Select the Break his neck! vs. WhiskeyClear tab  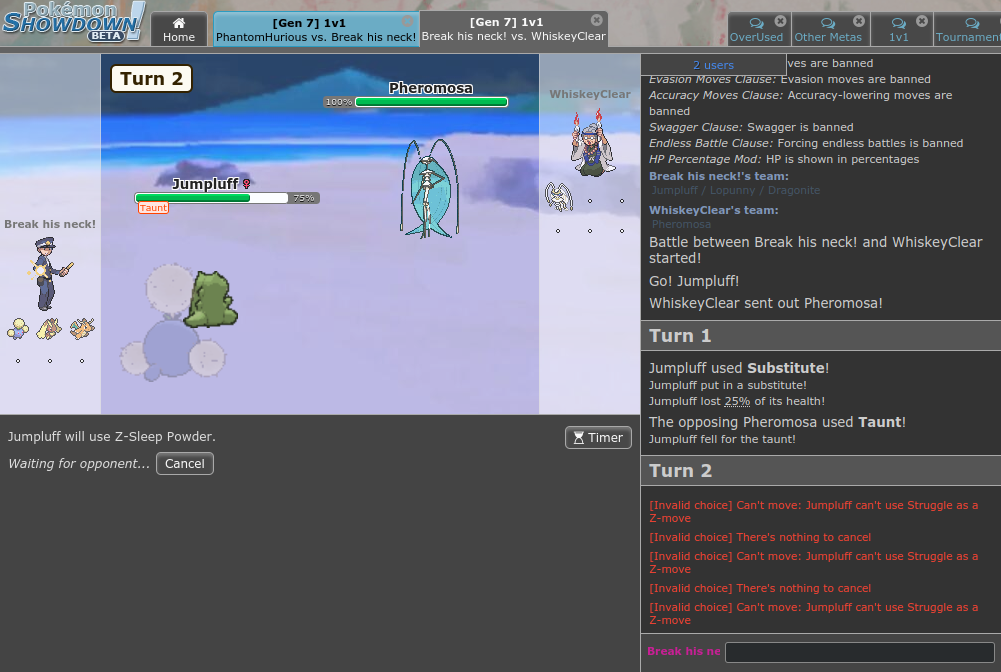(x=513, y=29)
